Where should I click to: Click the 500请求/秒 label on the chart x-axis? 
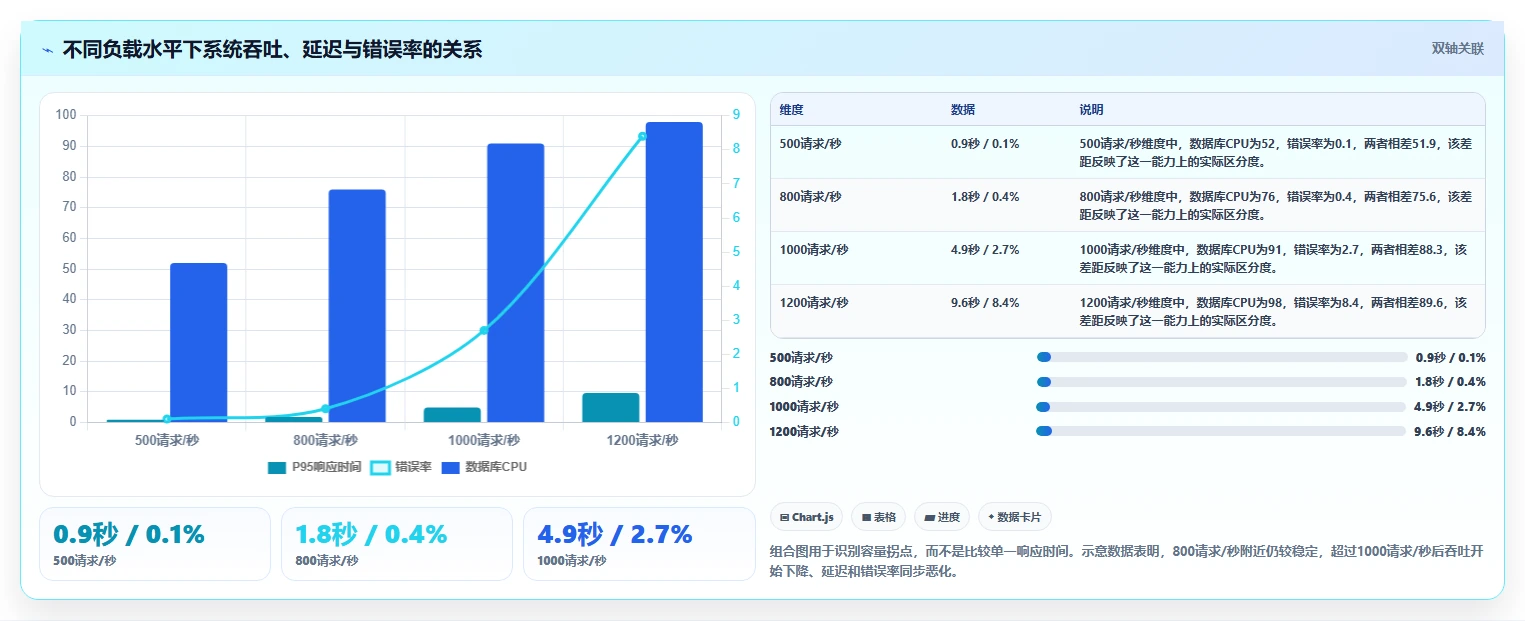click(167, 440)
